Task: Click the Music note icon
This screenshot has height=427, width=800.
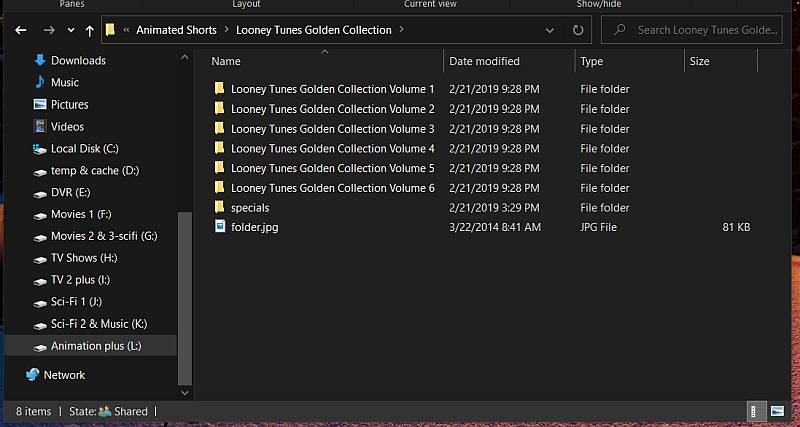Action: [40, 82]
